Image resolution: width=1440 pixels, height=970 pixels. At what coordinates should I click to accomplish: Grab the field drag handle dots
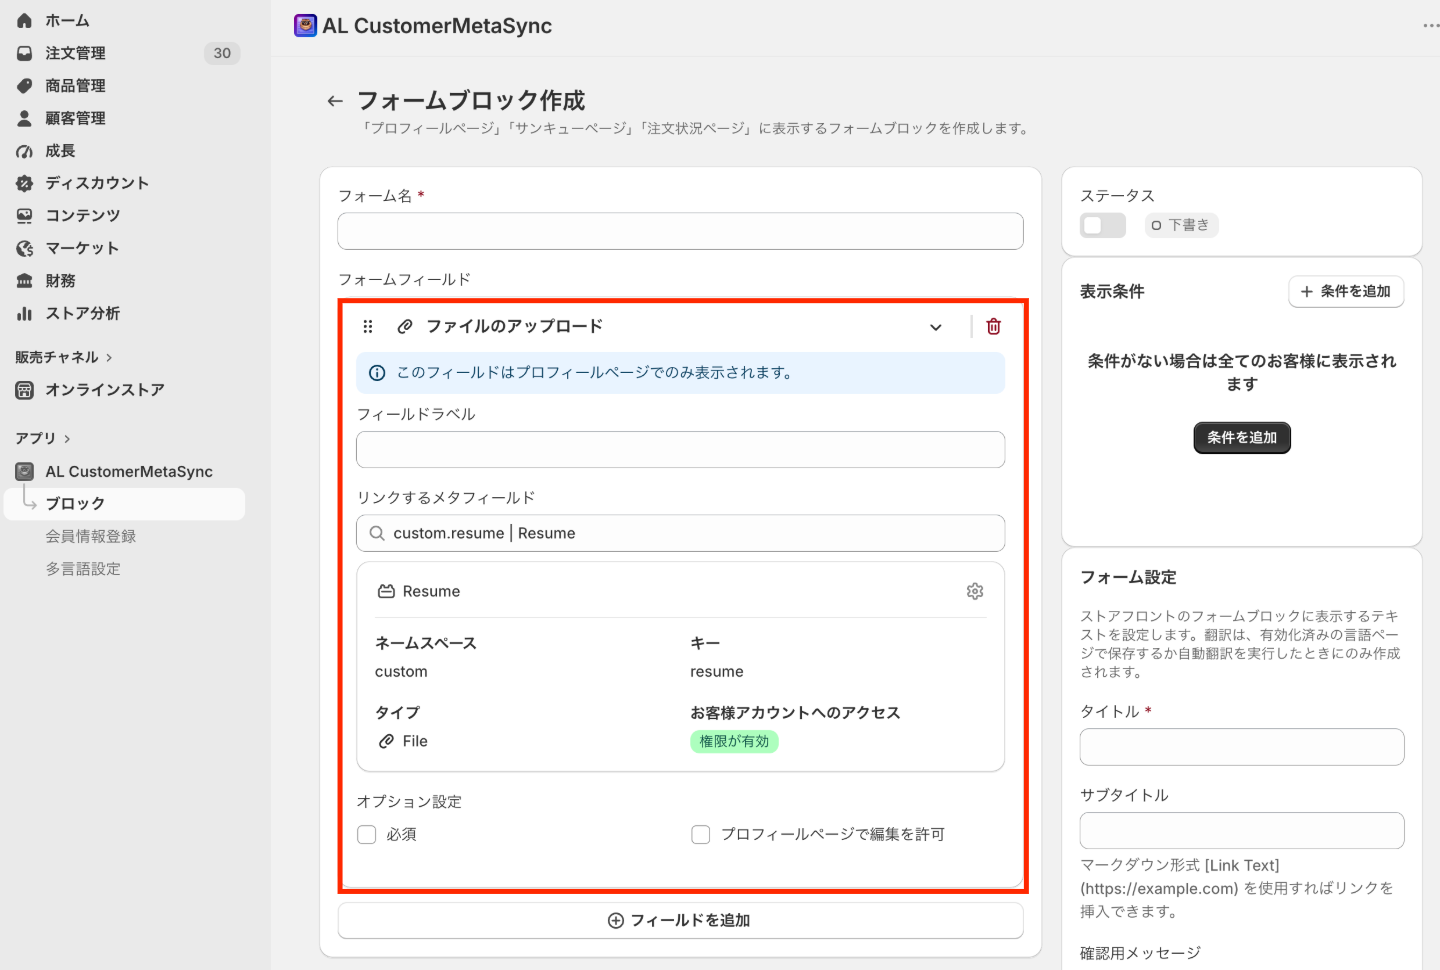click(368, 327)
